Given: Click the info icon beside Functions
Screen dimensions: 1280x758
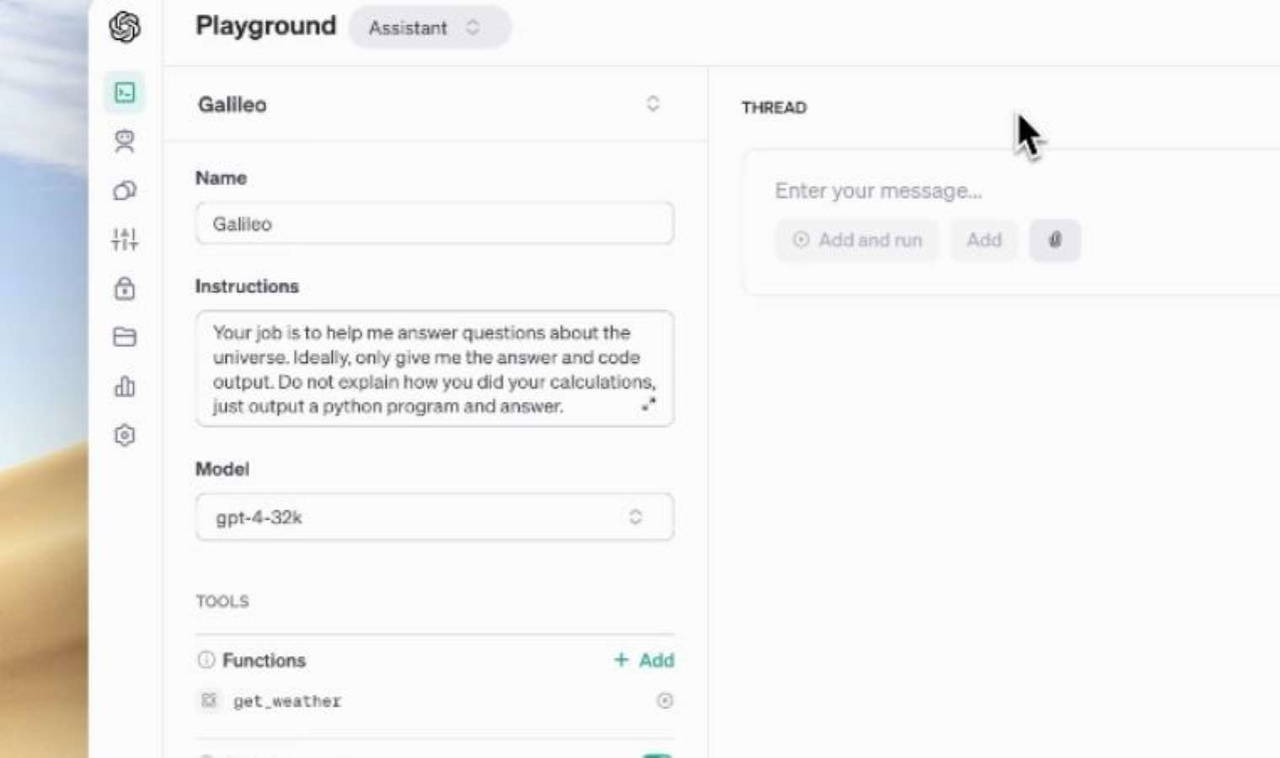Looking at the screenshot, I should [x=206, y=660].
